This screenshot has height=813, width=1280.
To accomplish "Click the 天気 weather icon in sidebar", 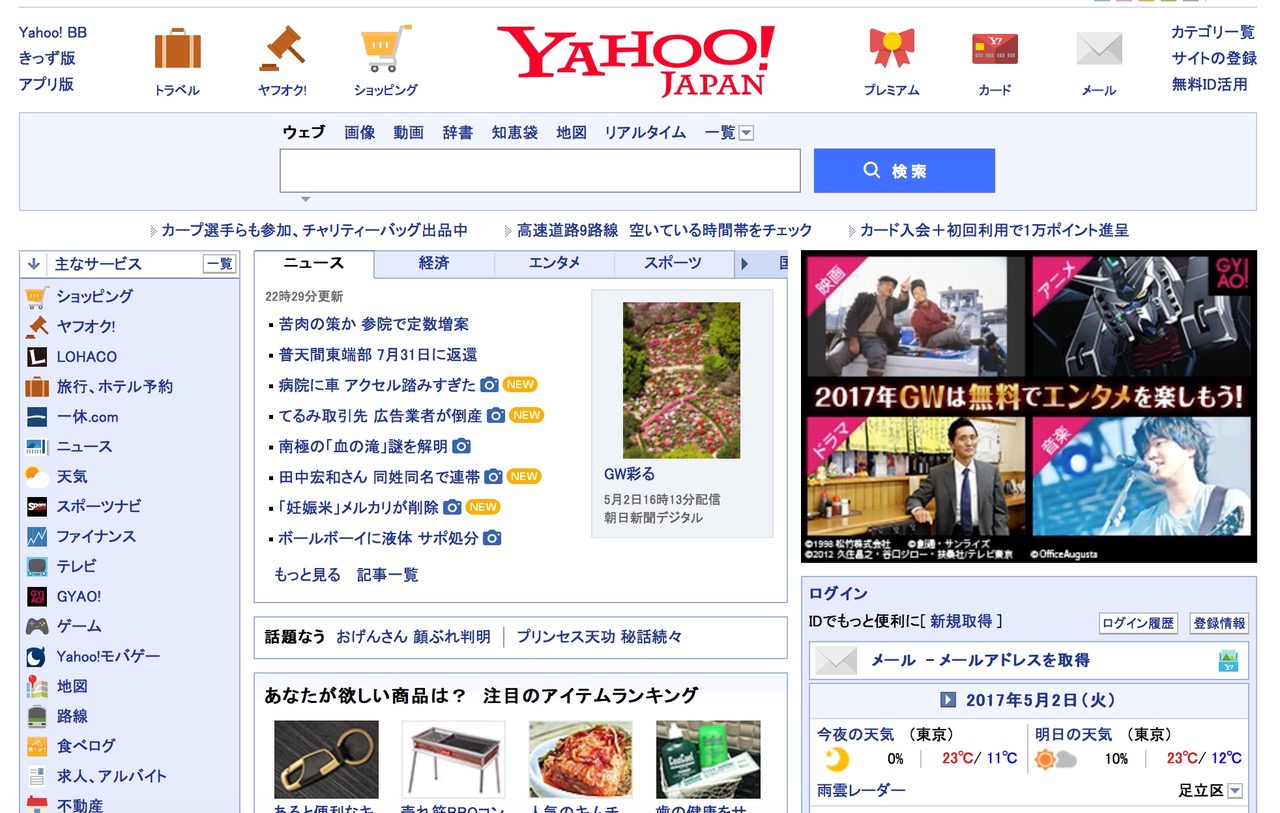I will point(37,476).
